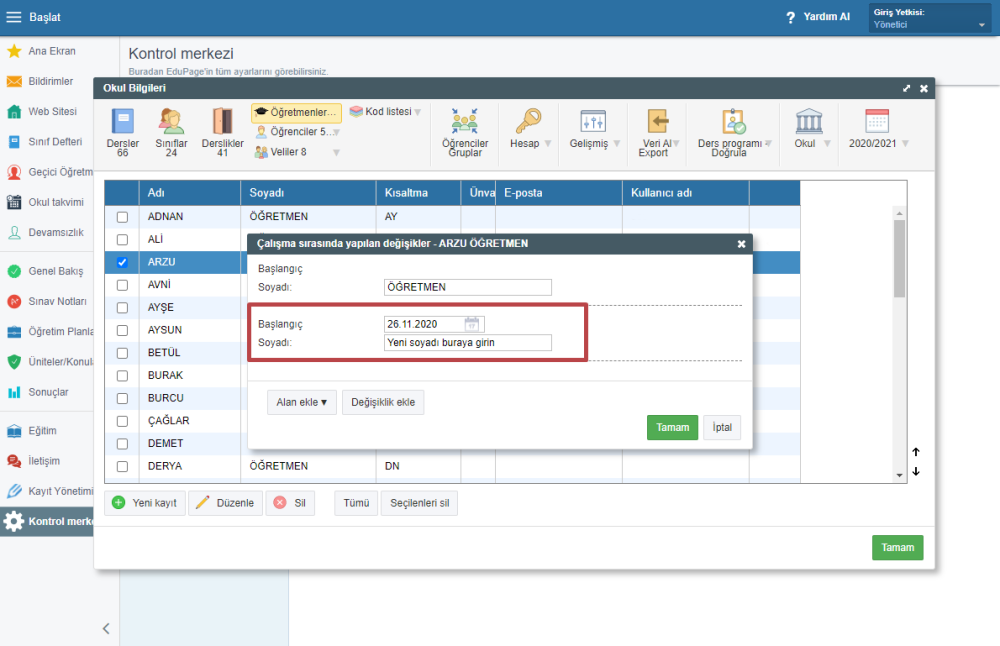This screenshot has width=1000, height=646.
Task: Tick the DERYA row checkbox
Action: click(x=122, y=466)
